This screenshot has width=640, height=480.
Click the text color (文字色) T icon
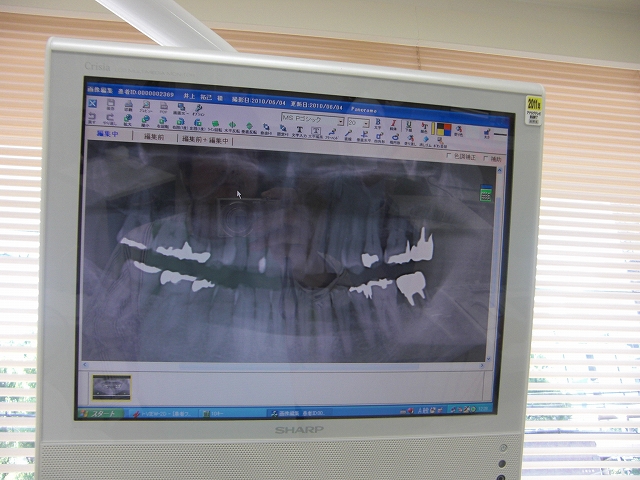(x=424, y=126)
